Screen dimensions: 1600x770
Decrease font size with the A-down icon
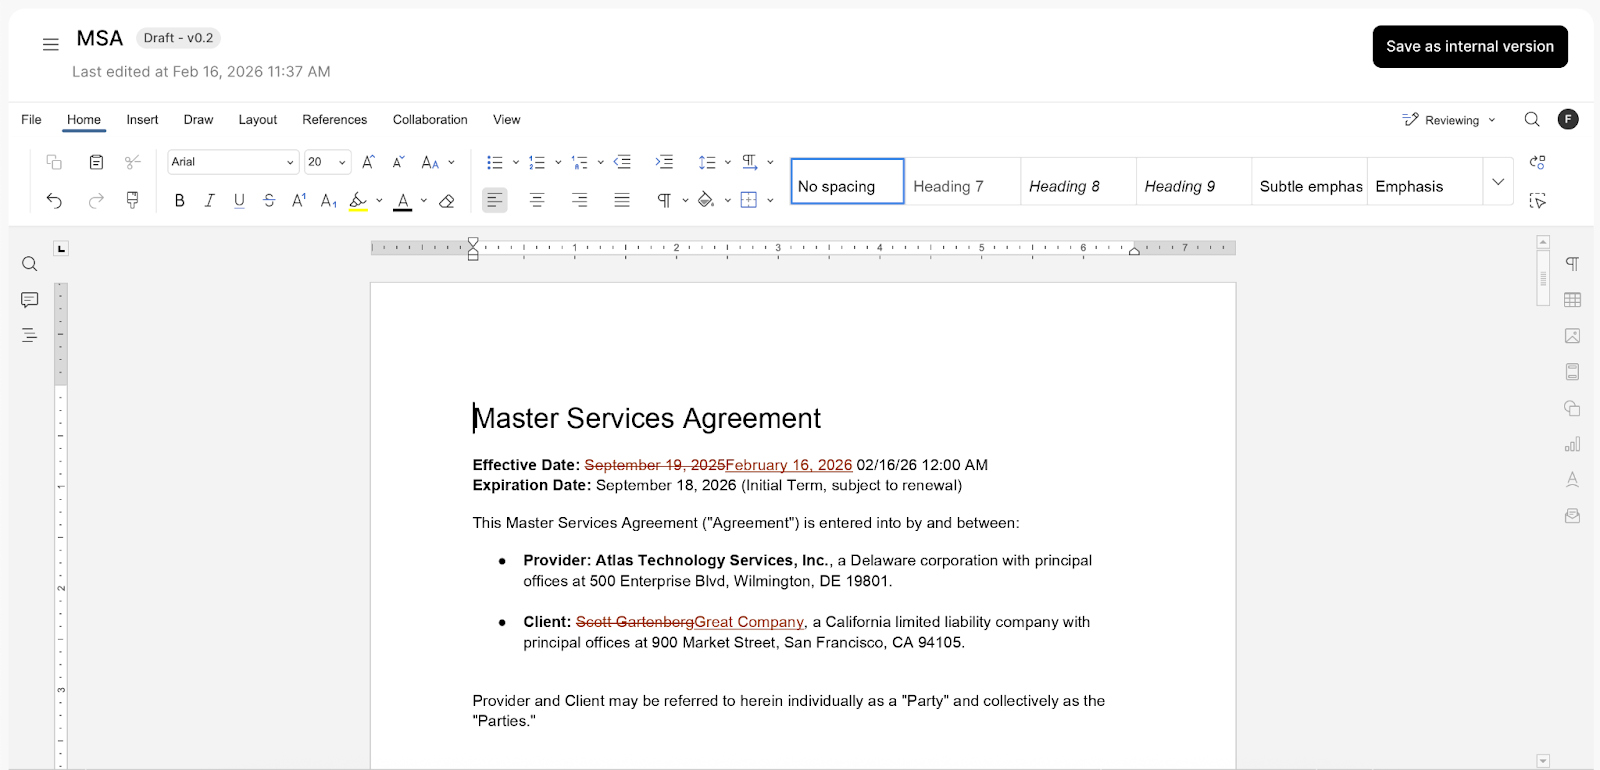tap(398, 162)
